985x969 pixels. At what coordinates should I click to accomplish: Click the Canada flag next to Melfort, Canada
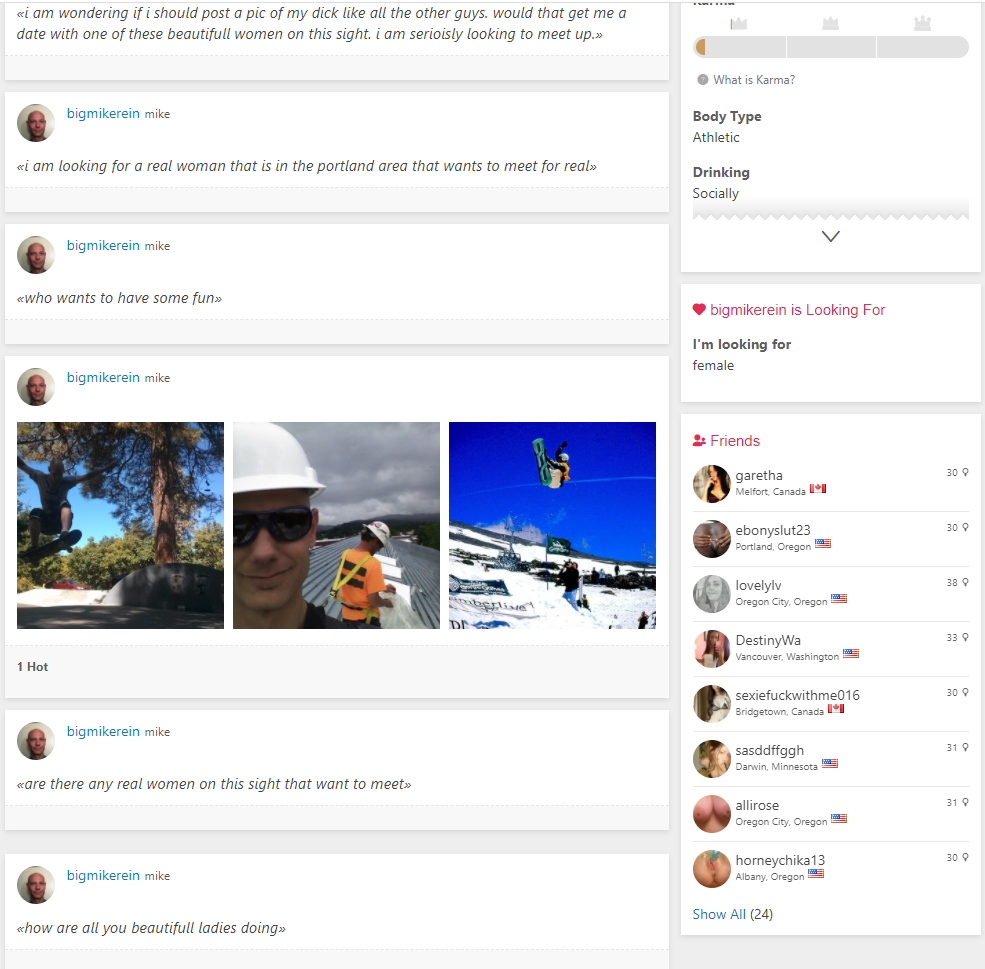pyautogui.click(x=818, y=489)
